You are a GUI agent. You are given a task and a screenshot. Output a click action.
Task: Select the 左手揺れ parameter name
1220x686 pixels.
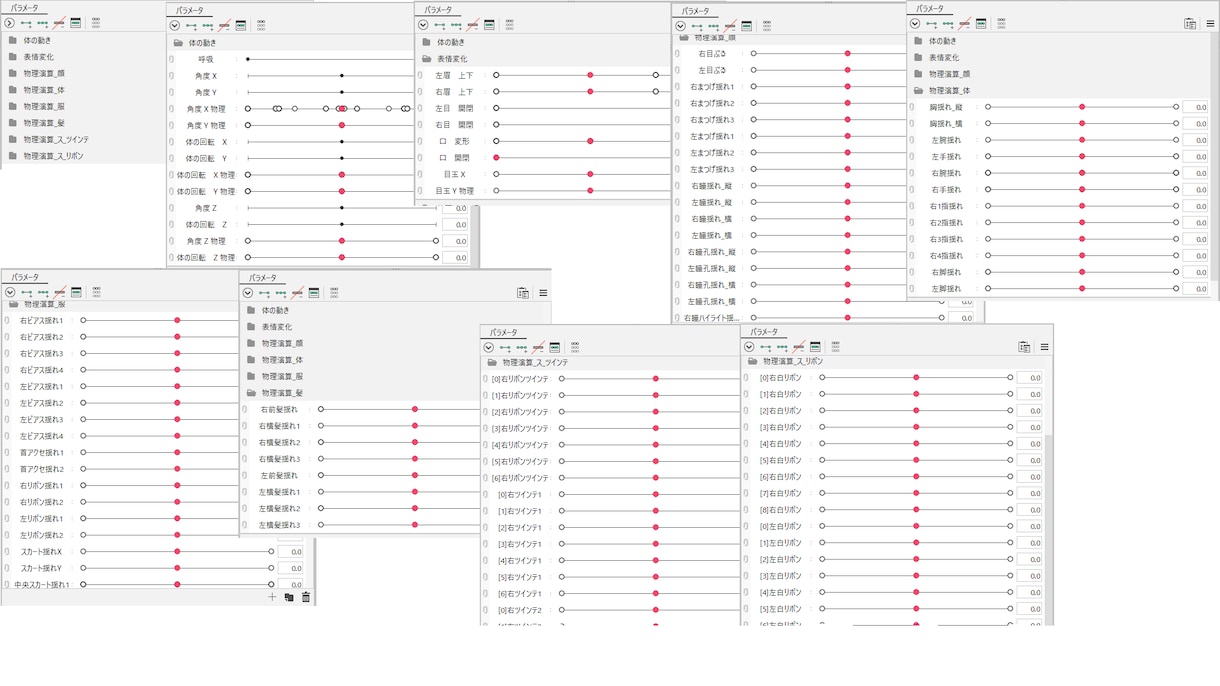tap(946, 157)
